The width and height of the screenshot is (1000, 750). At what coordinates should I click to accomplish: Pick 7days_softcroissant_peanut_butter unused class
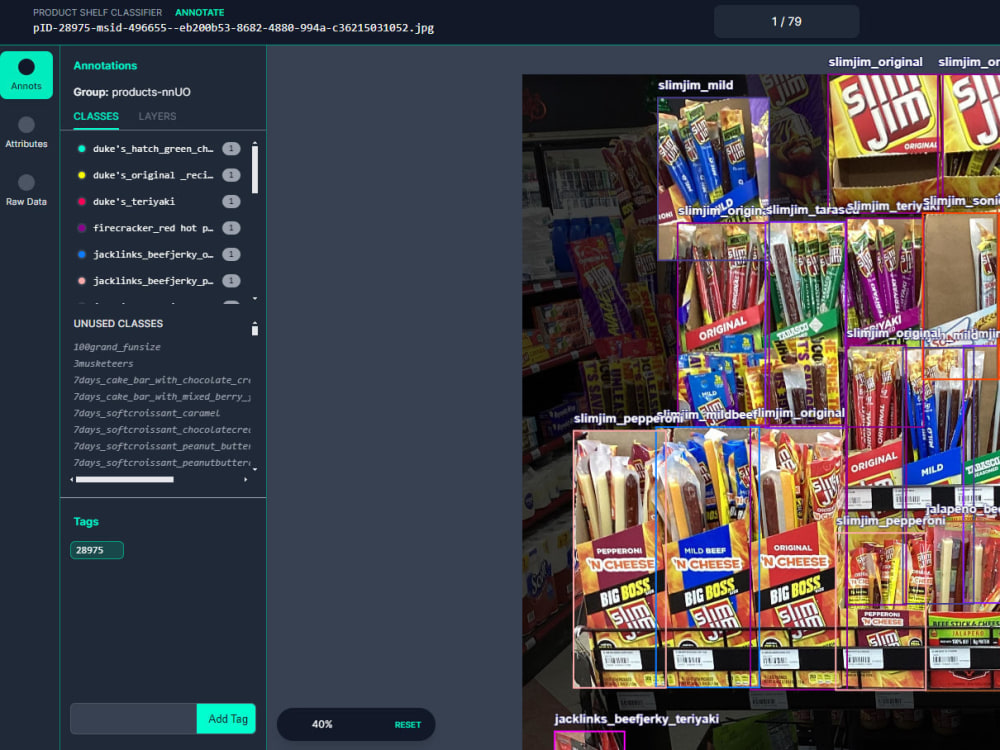point(161,446)
